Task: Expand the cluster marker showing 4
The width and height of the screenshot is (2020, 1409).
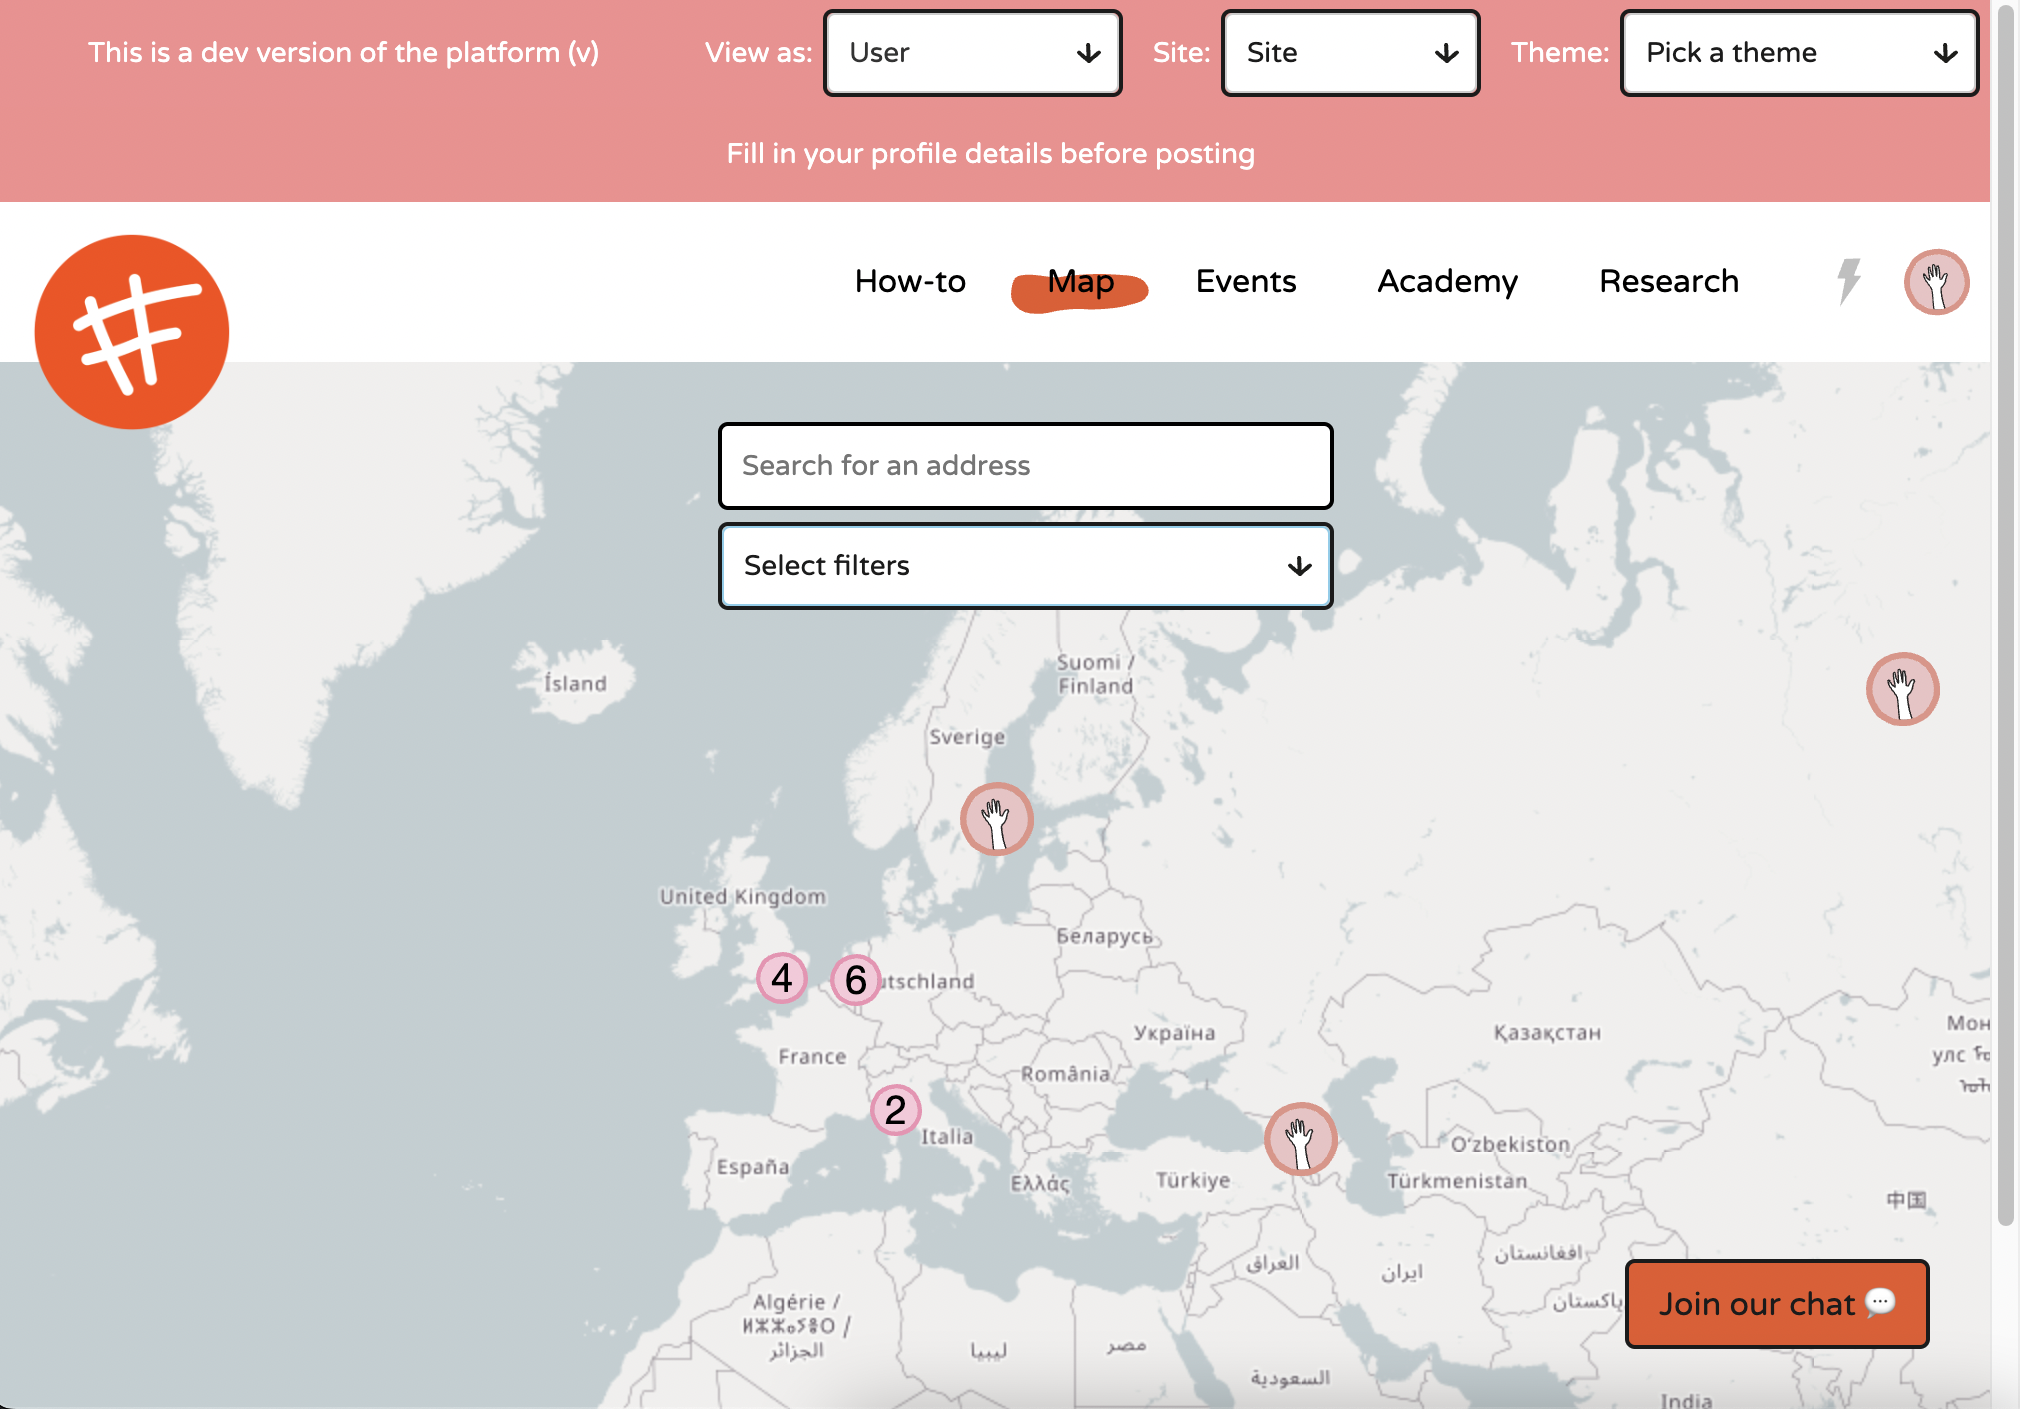Action: point(782,978)
